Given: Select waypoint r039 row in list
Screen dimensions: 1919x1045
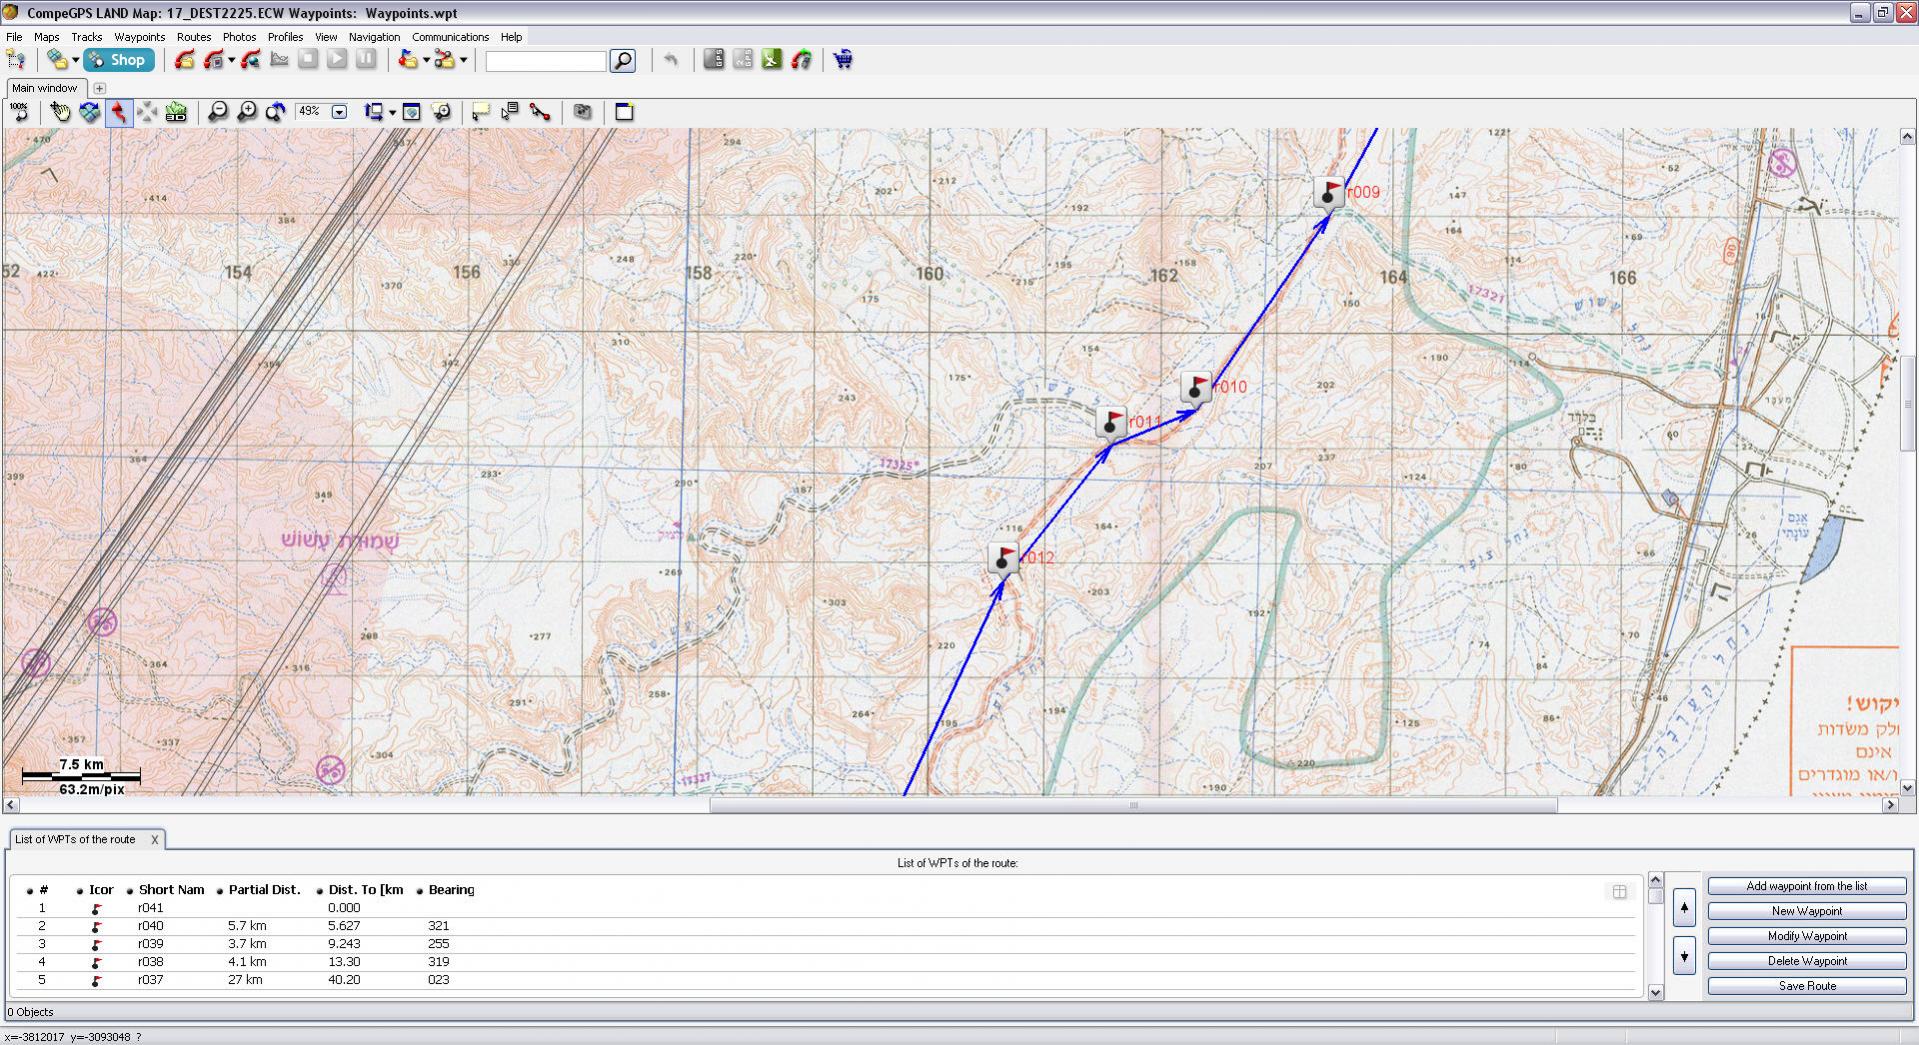Looking at the screenshot, I should (150, 944).
